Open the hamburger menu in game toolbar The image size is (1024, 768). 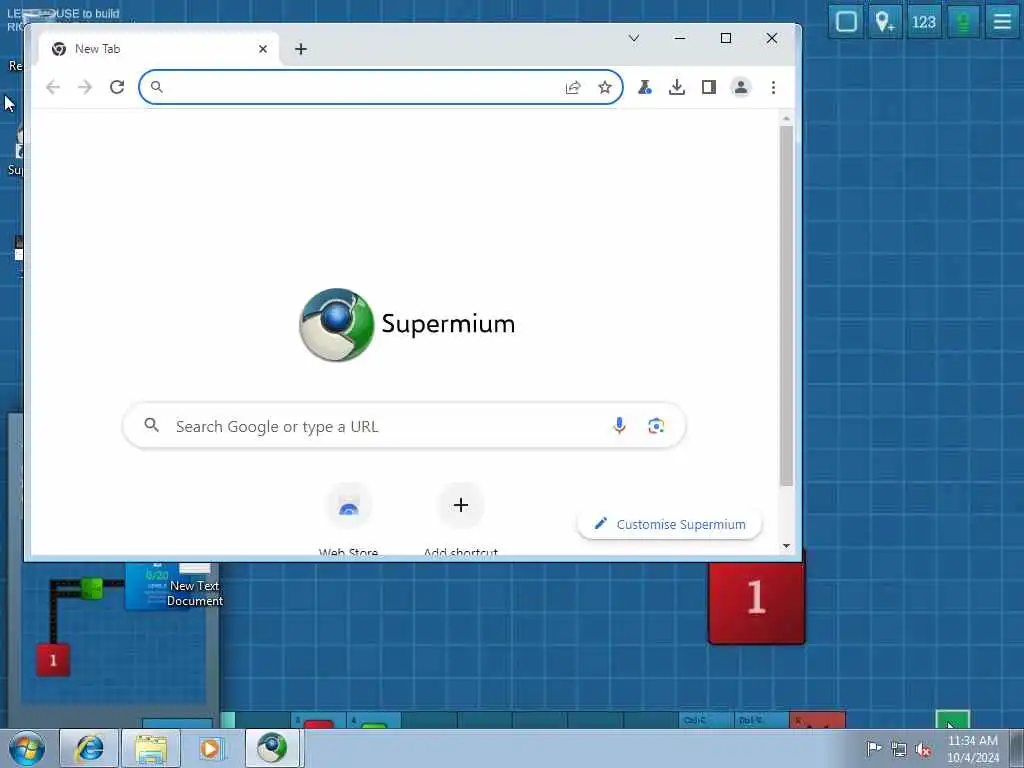point(1002,22)
